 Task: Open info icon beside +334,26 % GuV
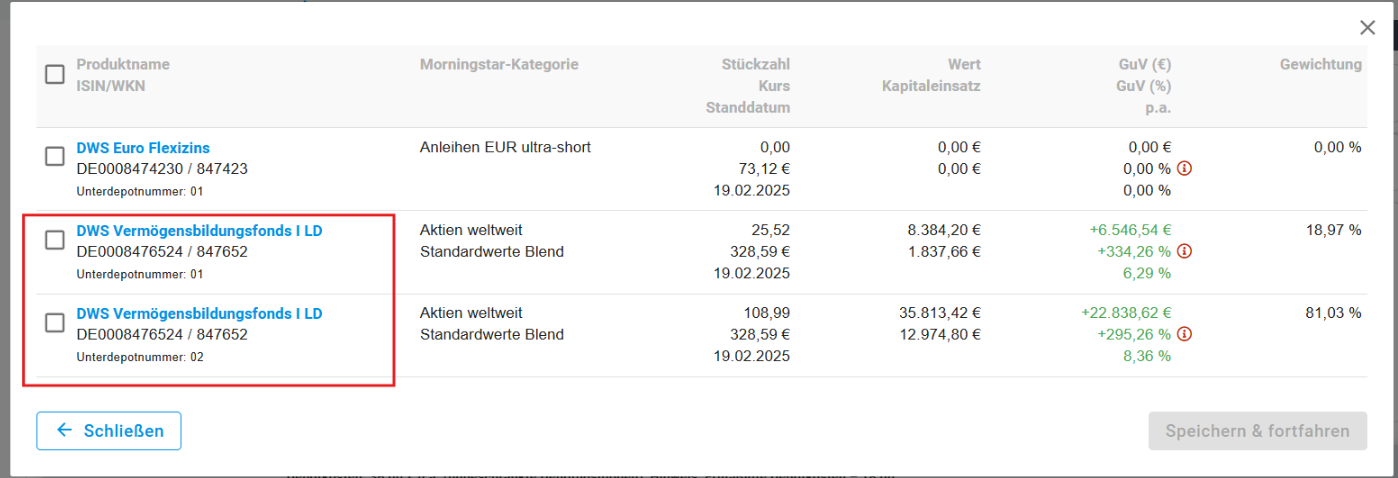[x=1185, y=252]
